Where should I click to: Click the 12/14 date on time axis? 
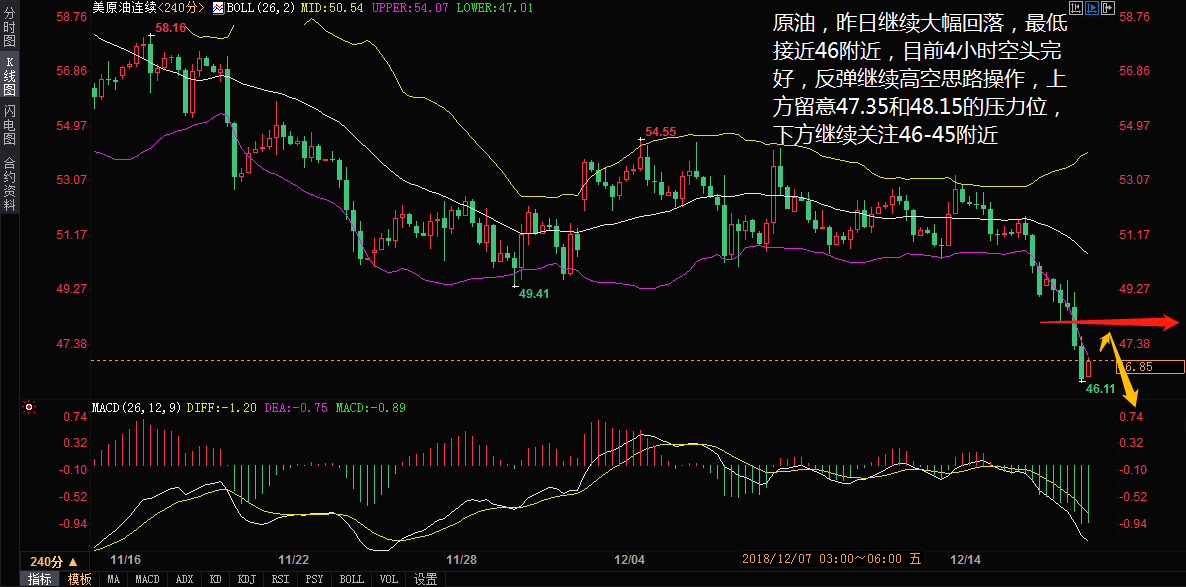965,561
